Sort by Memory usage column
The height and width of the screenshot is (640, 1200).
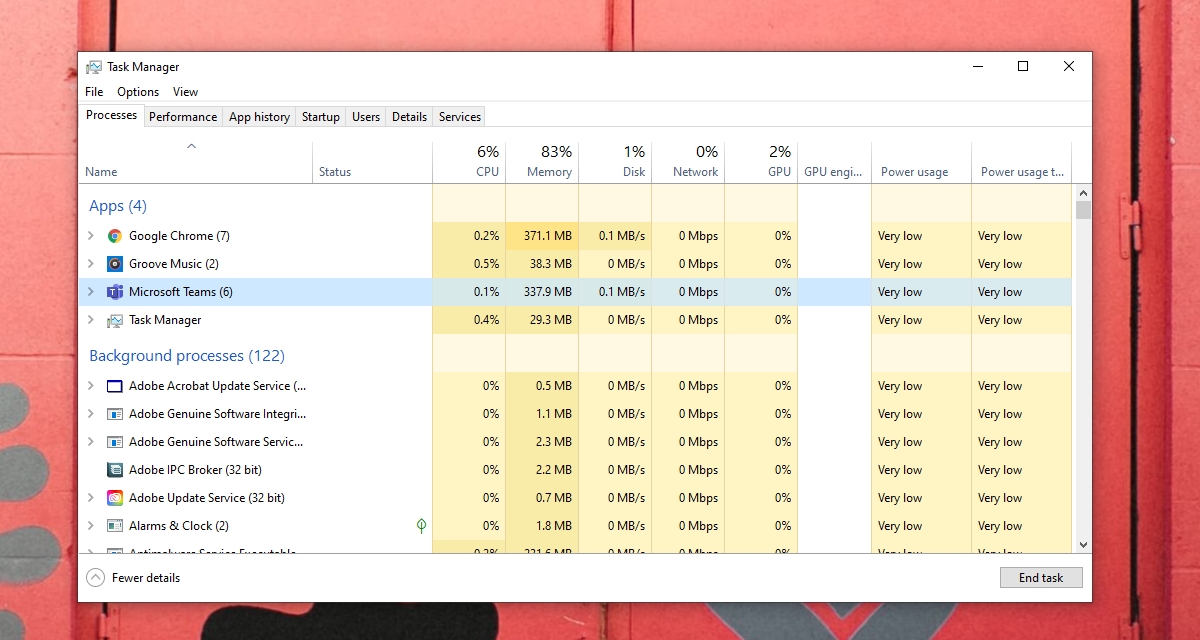point(542,162)
